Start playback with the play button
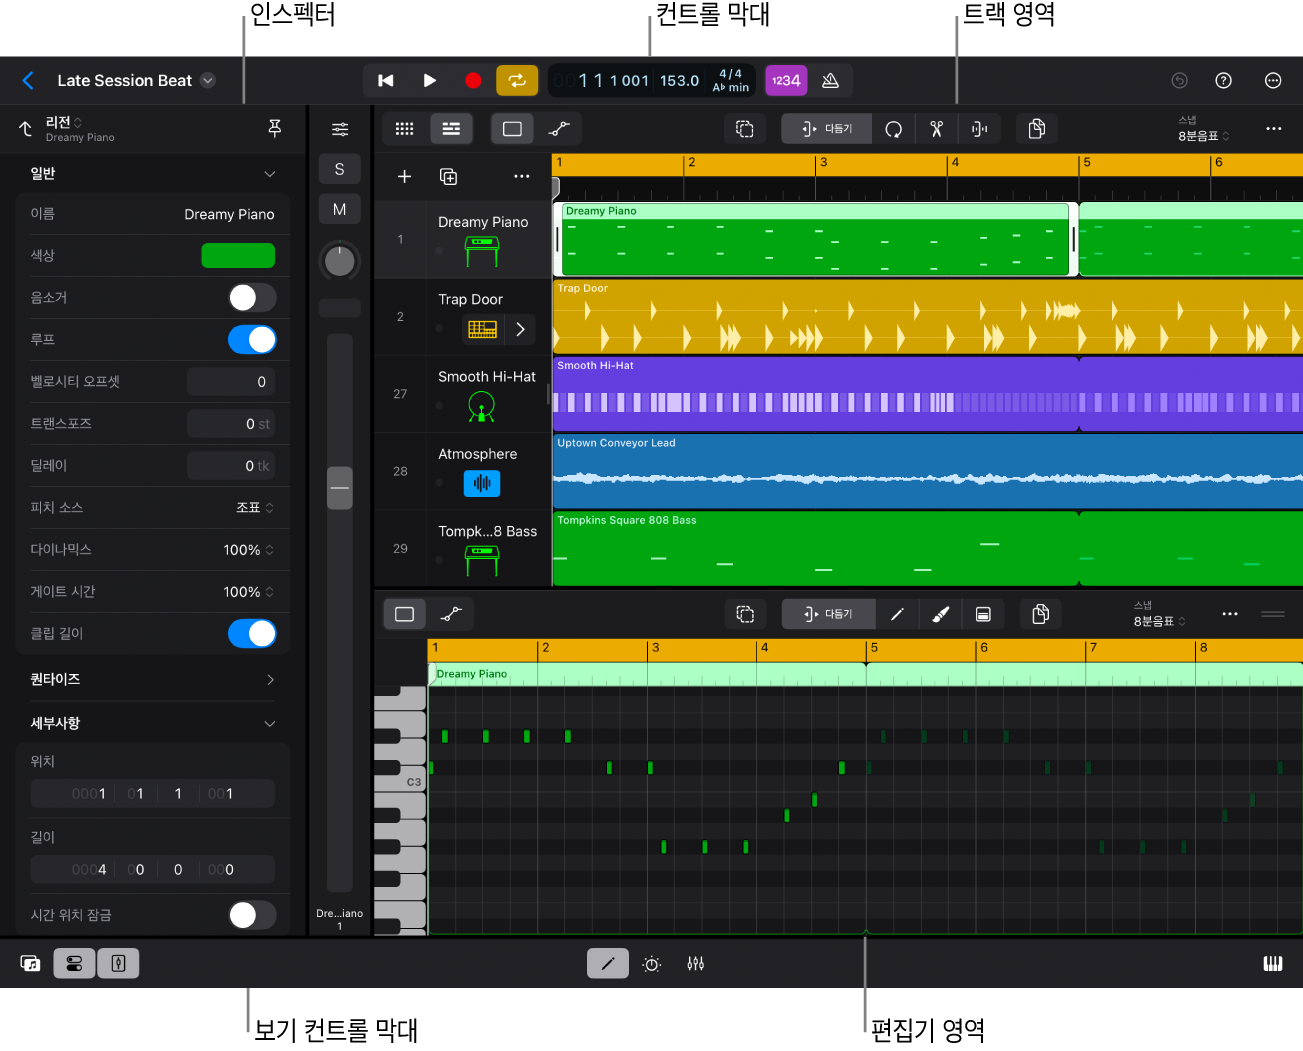The image size is (1303, 1051). point(429,80)
